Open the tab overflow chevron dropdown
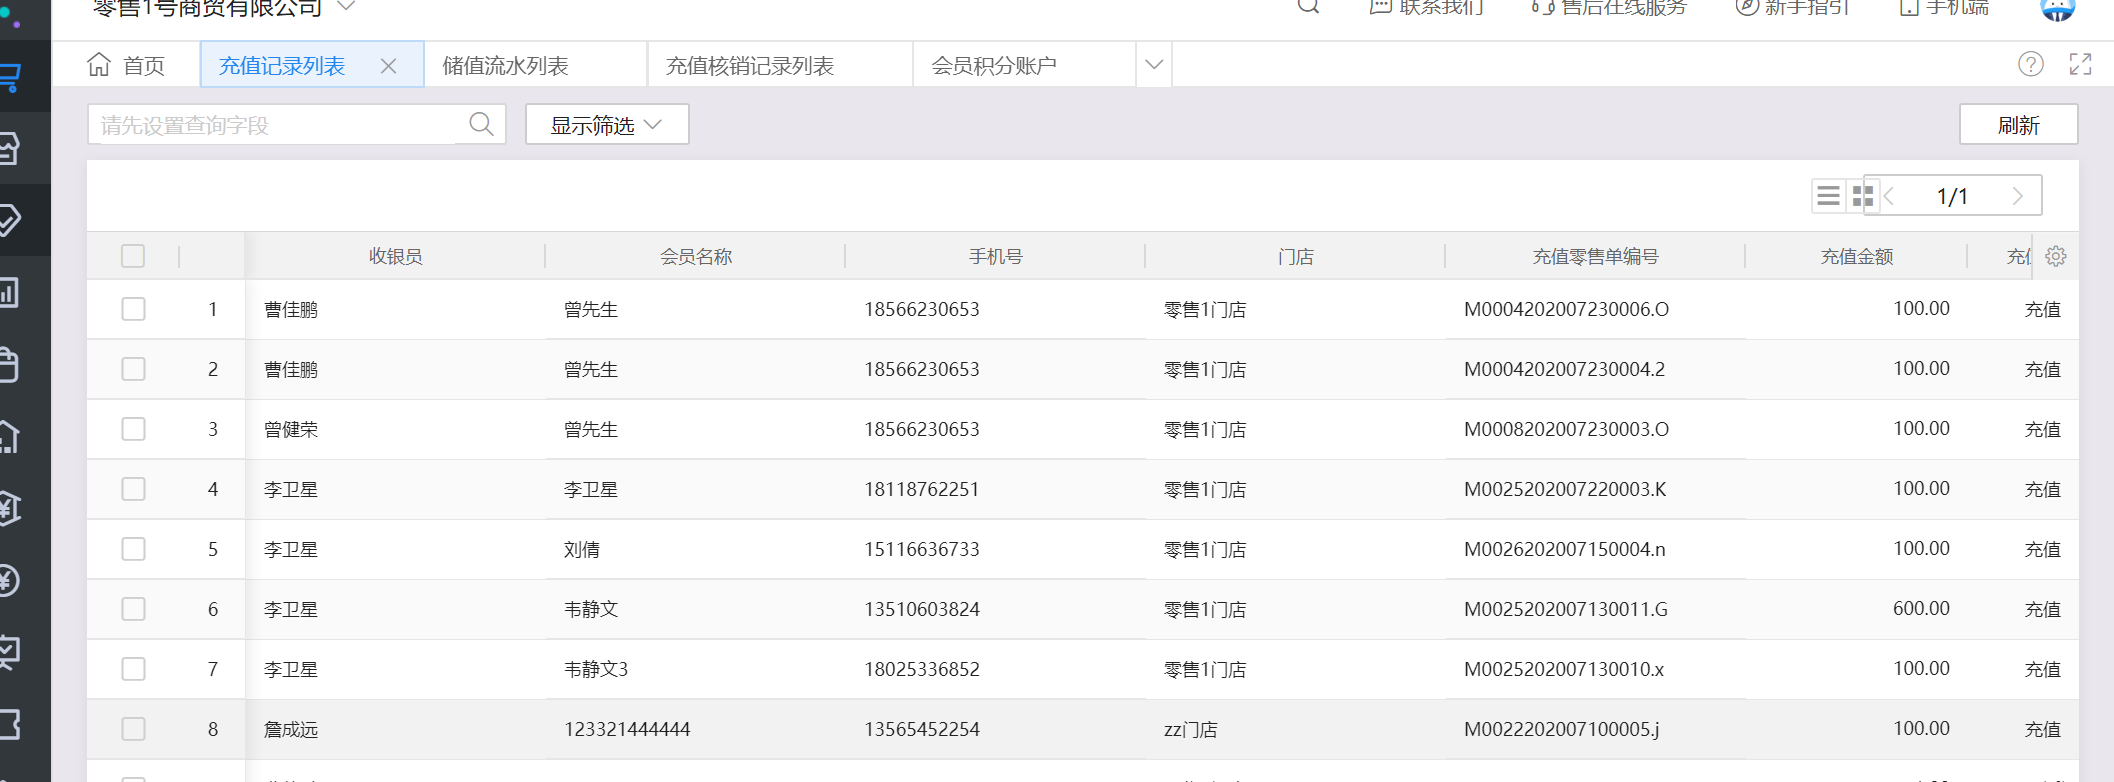 point(1154,65)
